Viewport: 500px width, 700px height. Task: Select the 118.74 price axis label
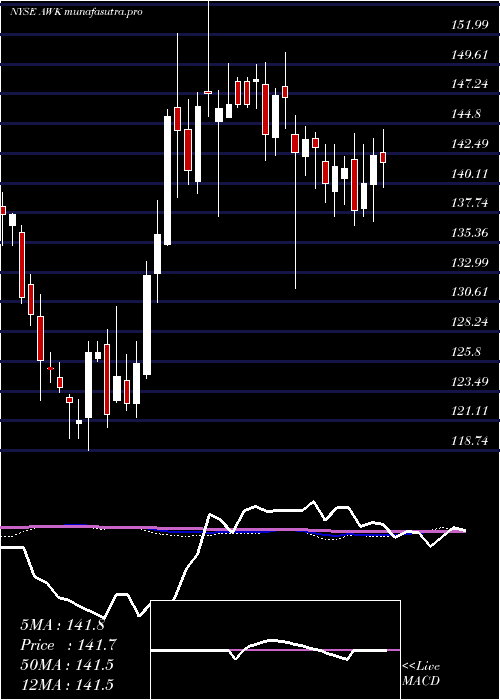click(x=469, y=441)
